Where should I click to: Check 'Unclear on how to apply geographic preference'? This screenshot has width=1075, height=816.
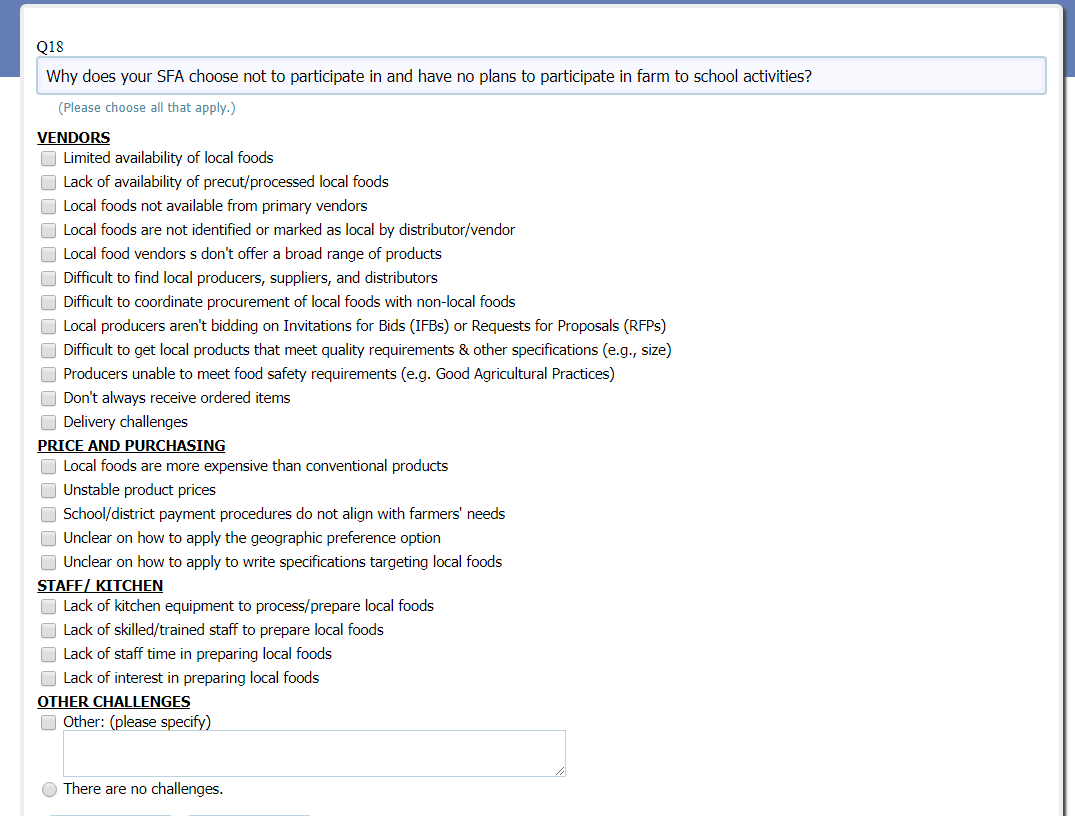point(49,538)
